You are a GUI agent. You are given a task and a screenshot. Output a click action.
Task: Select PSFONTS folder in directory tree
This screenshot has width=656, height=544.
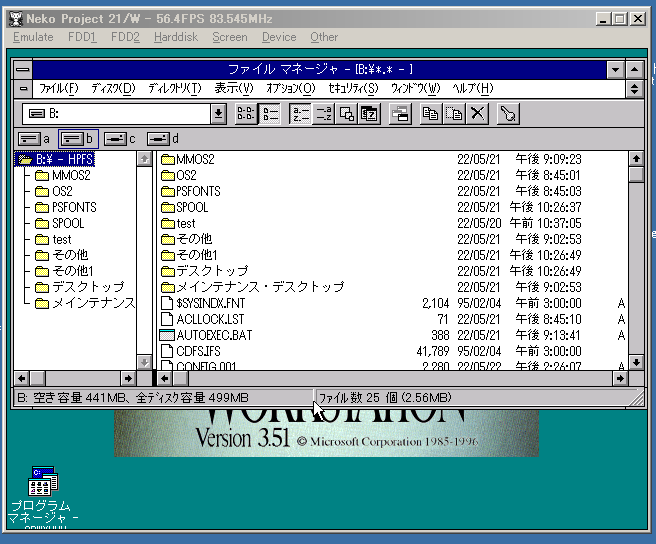pyautogui.click(x=66, y=207)
